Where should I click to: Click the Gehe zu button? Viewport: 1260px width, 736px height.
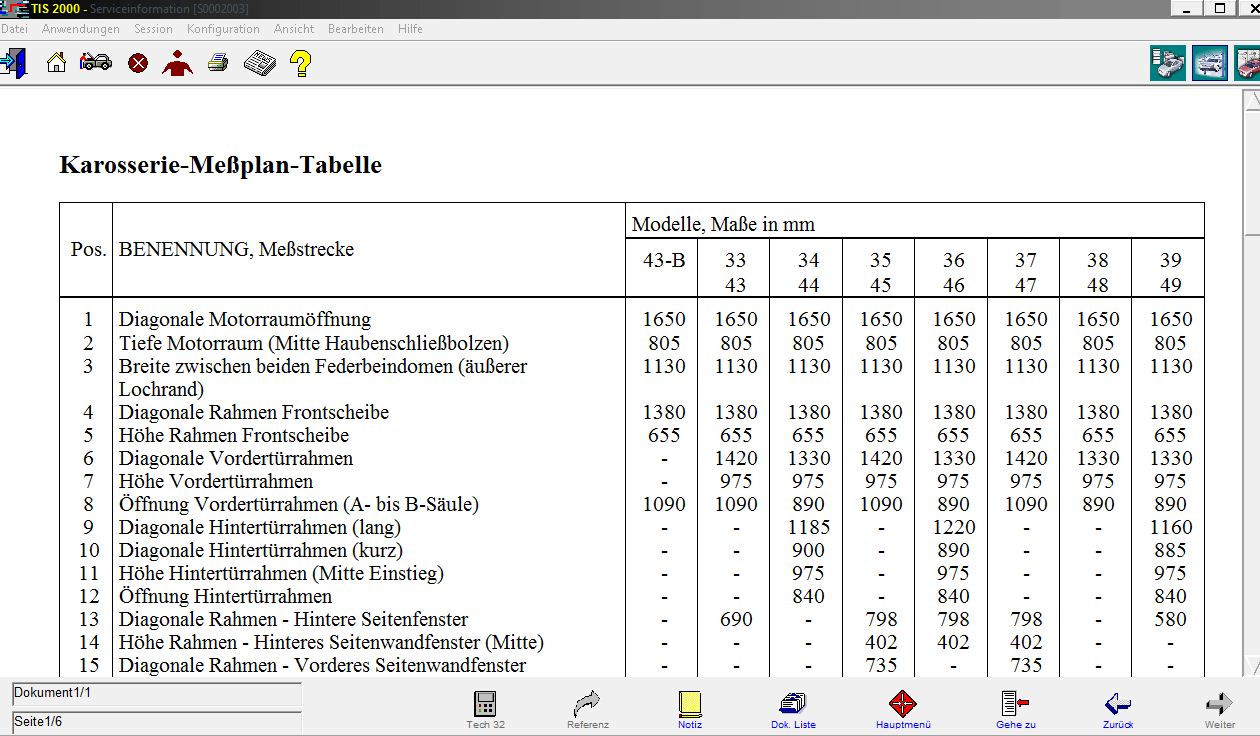(1016, 708)
